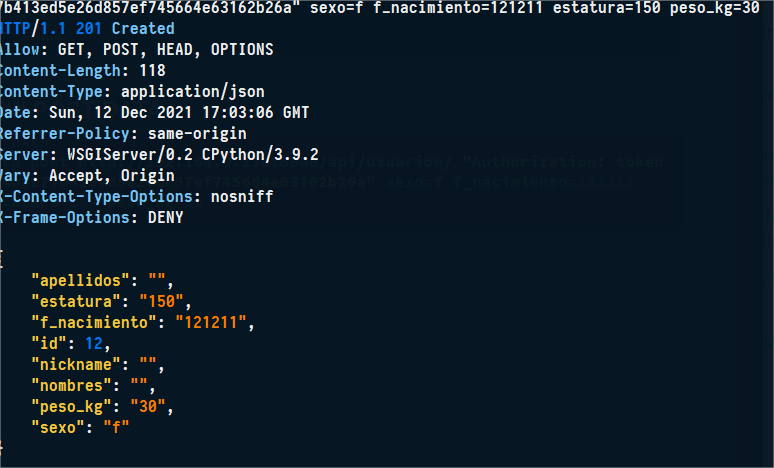The image size is (774, 468).
Task: Click the same-origin Referrer-Policy value
Action: tap(197, 133)
